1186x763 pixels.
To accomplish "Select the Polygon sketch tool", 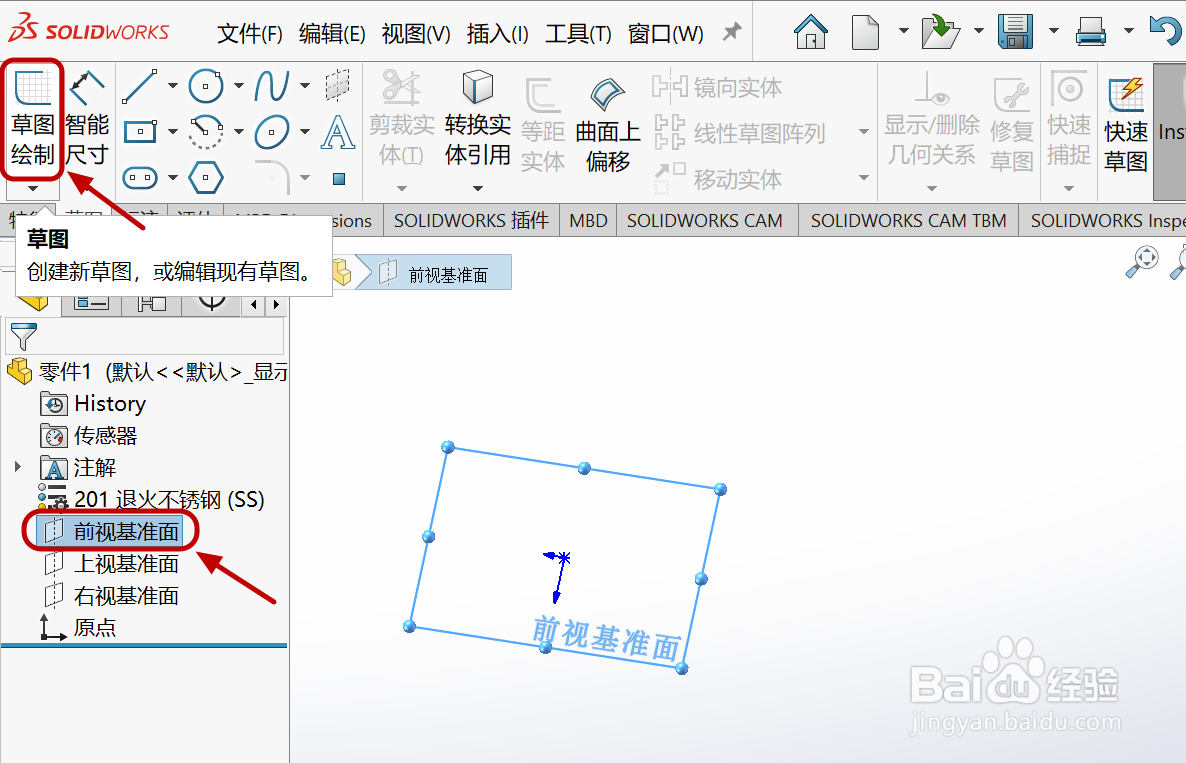I will [206, 178].
